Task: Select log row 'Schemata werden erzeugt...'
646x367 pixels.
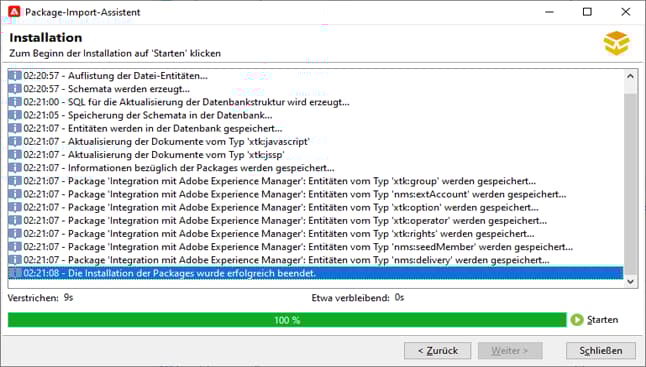Action: 316,89
